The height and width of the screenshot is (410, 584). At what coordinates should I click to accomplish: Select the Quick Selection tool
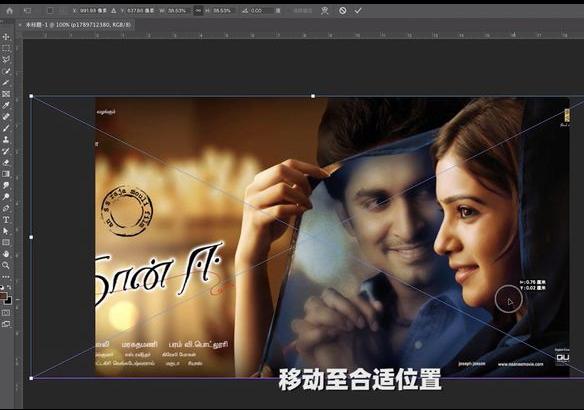pyautogui.click(x=6, y=71)
